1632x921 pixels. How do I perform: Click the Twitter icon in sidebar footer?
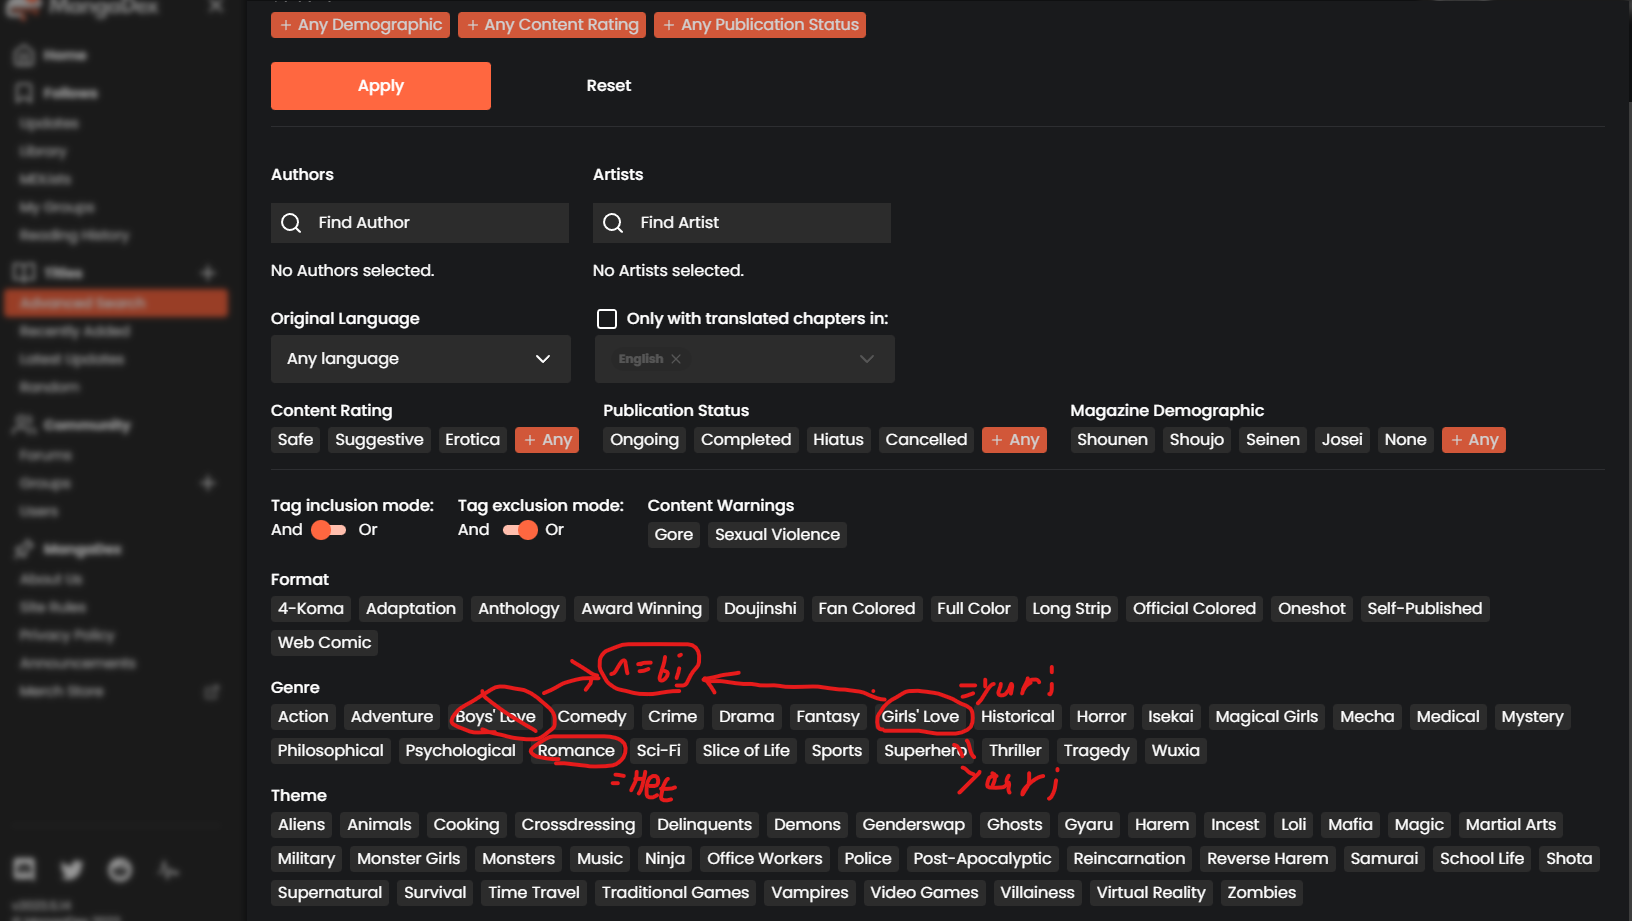coord(71,870)
